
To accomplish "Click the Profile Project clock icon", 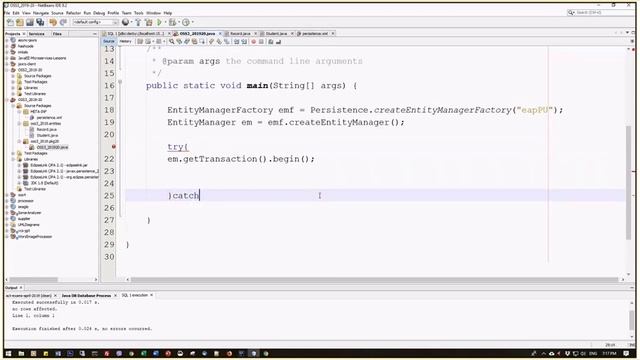I will pos(186,22).
